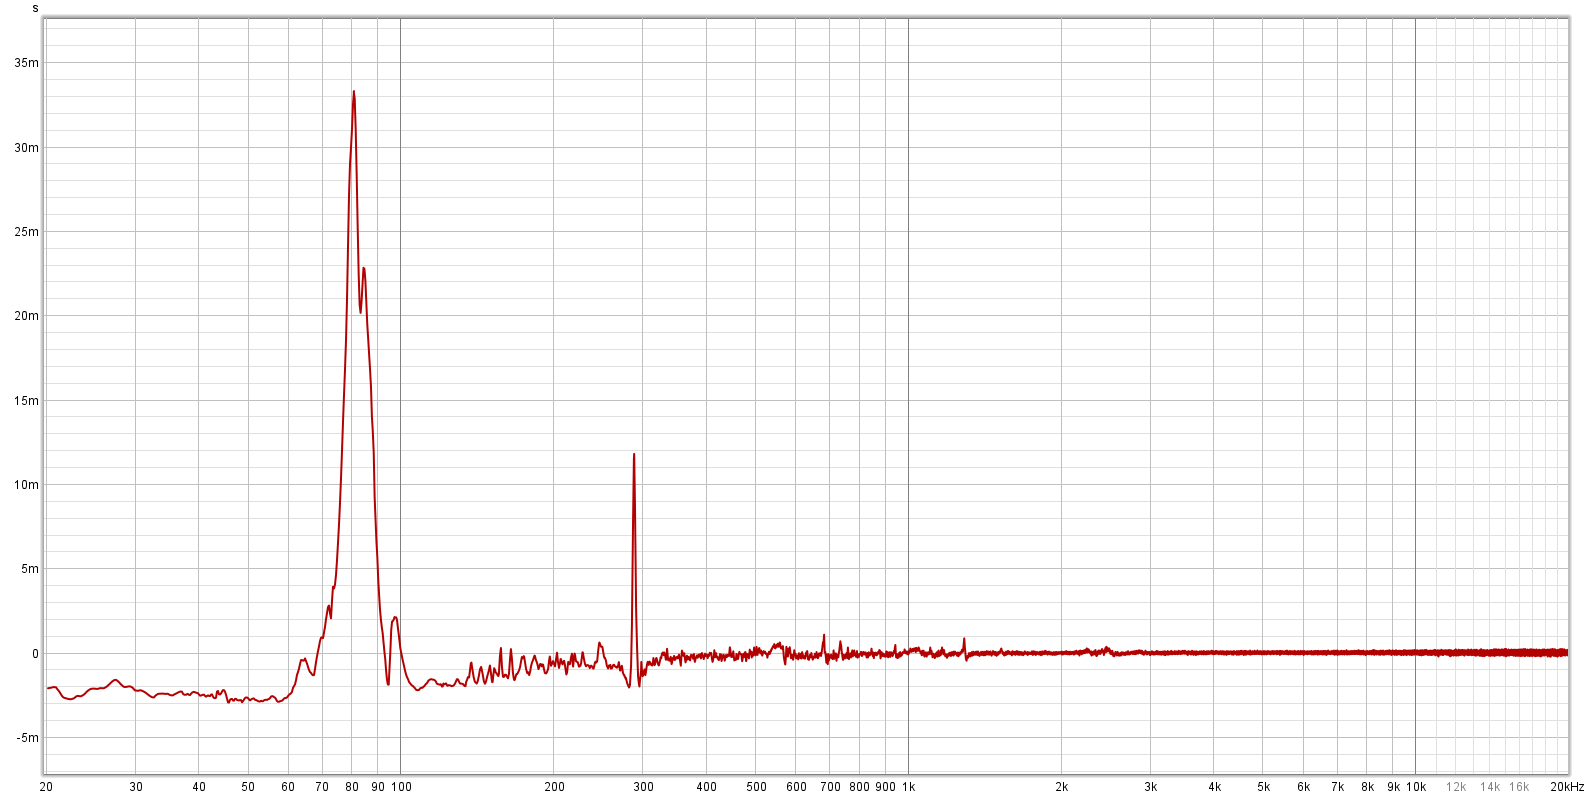The height and width of the screenshot is (798, 1590).
Task: Click the greyed 14k frequency label
Action: coord(1490,787)
